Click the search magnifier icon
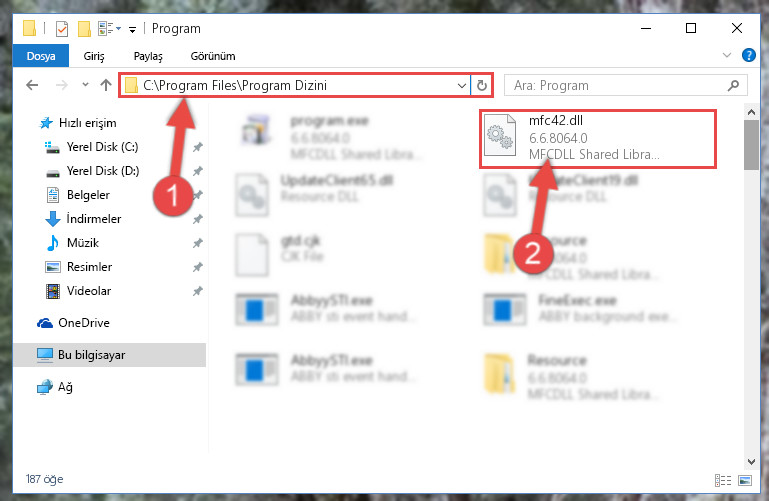The height and width of the screenshot is (501, 769). click(733, 85)
